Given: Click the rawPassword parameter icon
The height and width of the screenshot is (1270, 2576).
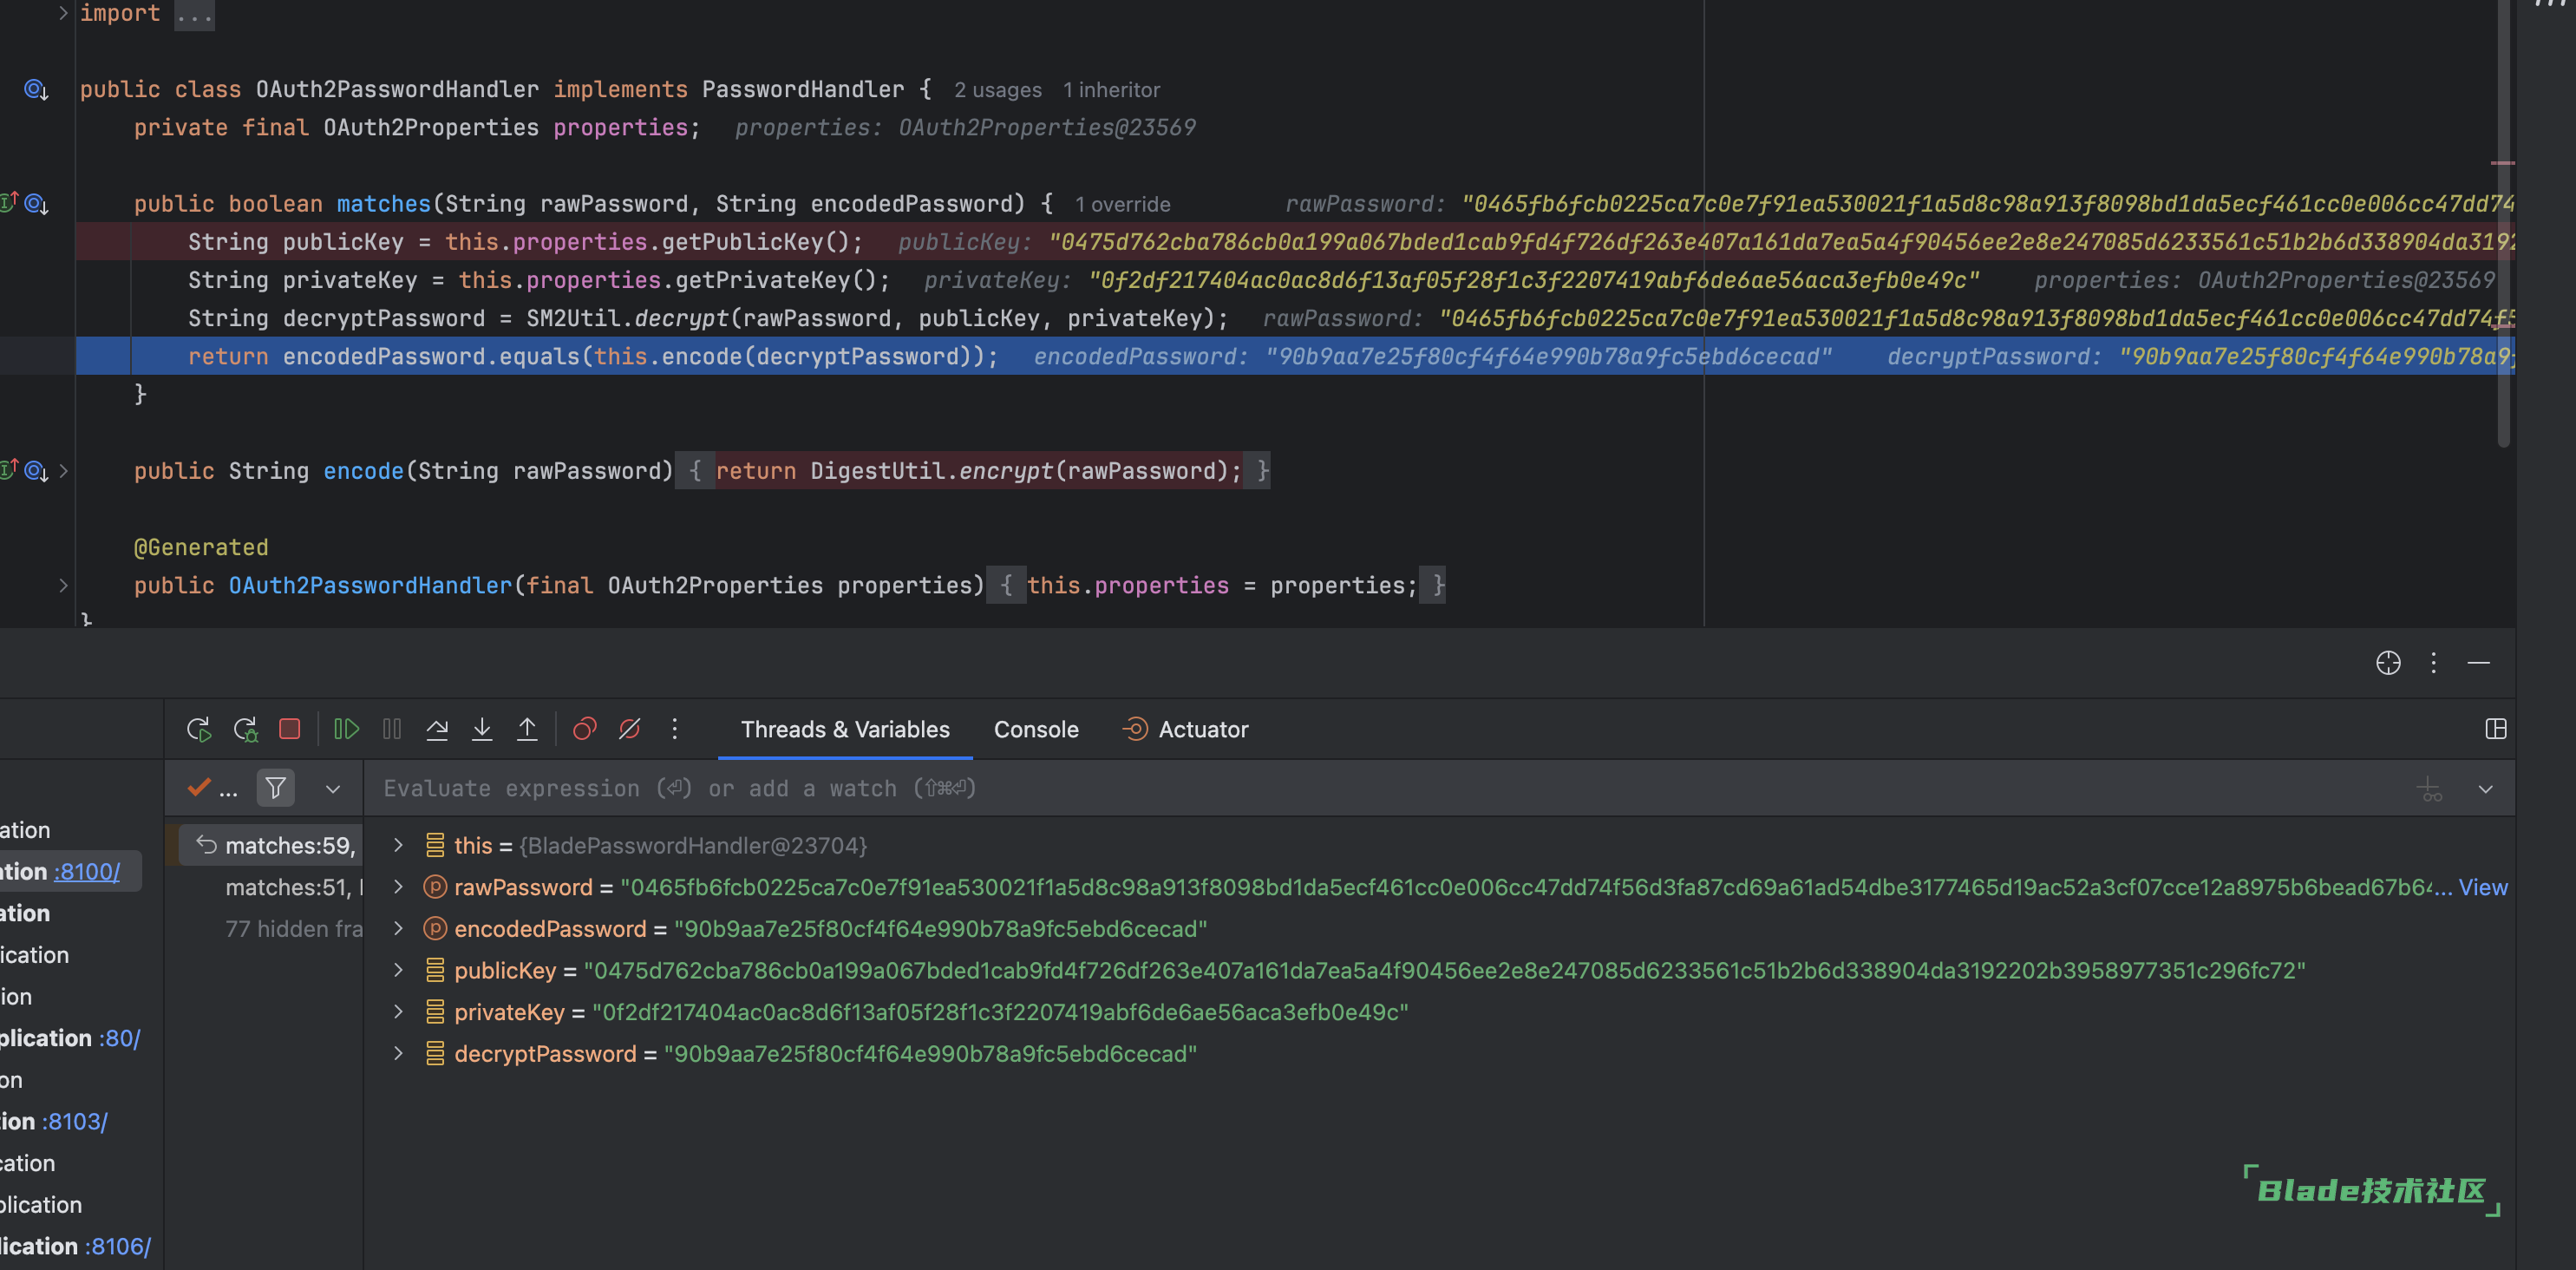Looking at the screenshot, I should [x=435, y=887].
